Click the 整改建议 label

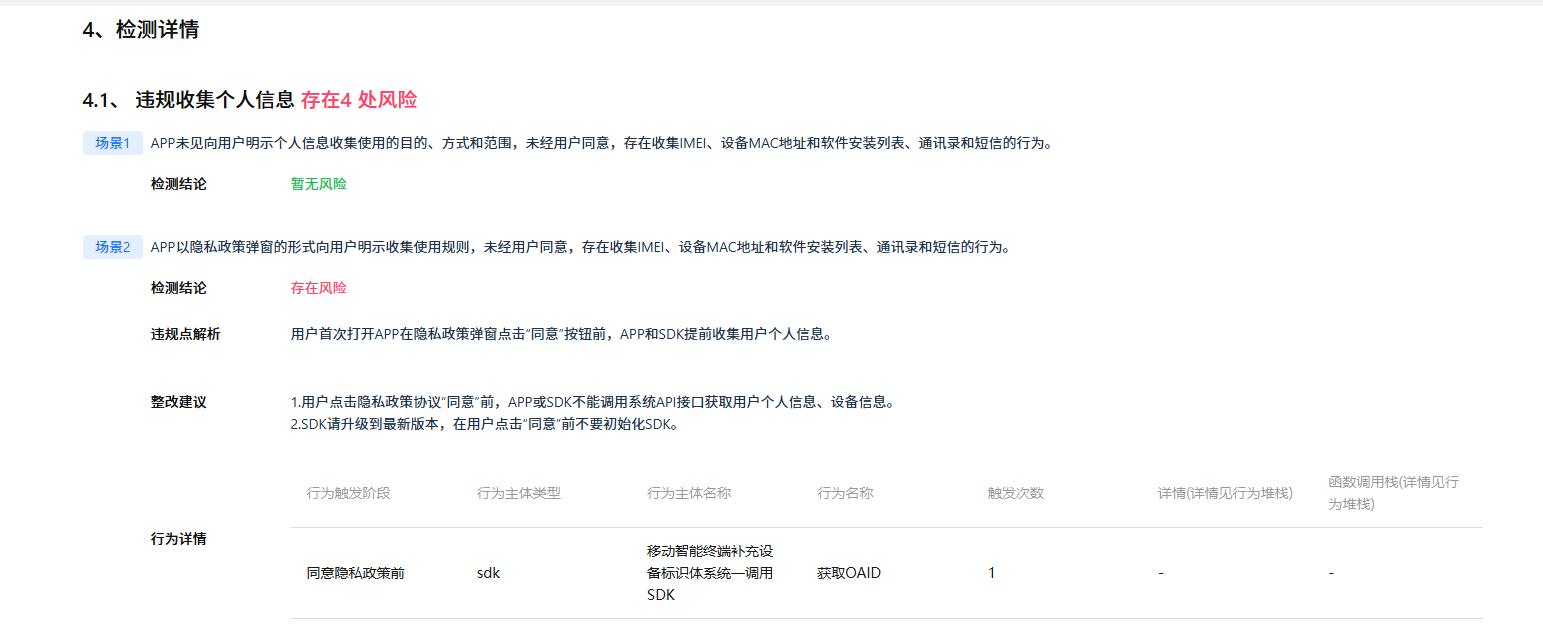(x=178, y=402)
